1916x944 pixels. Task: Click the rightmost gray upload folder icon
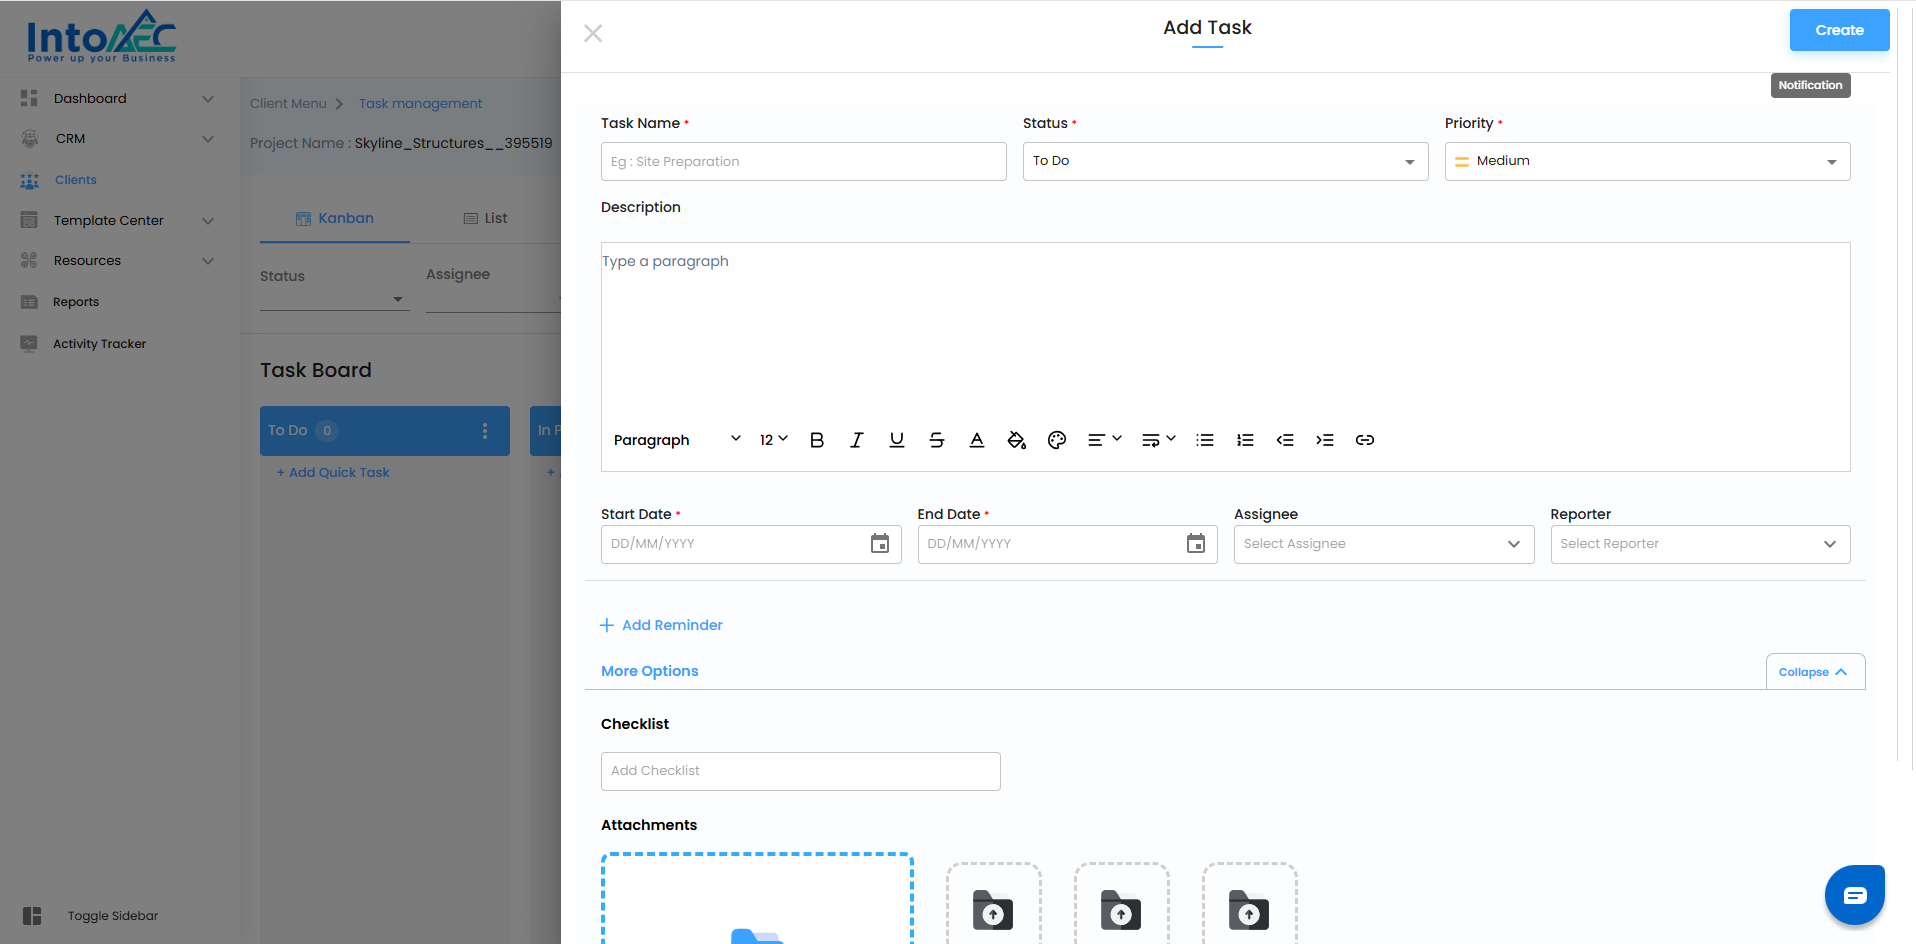tap(1249, 910)
